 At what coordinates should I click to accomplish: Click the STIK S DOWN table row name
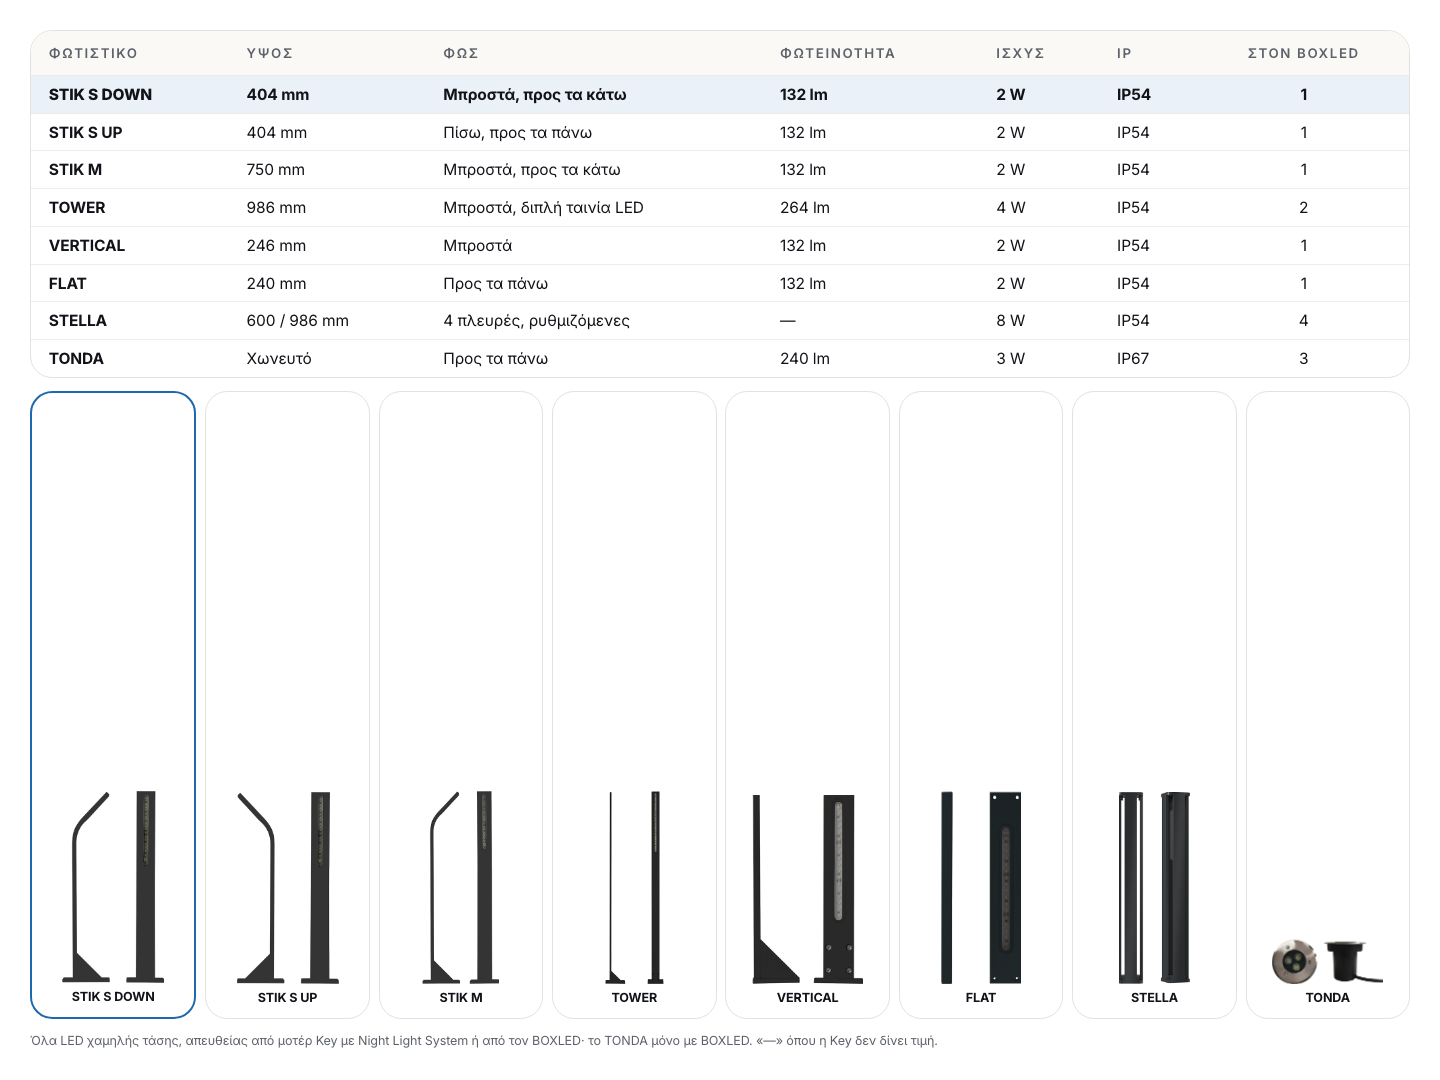pos(100,95)
